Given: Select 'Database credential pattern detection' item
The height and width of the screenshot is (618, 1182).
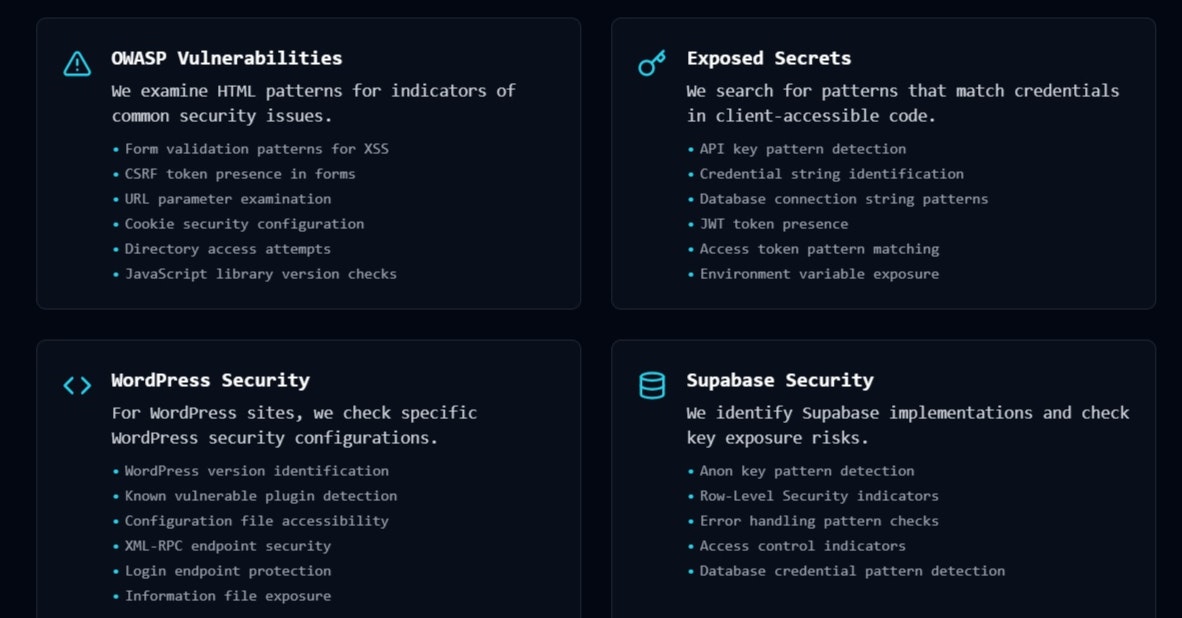Looking at the screenshot, I should point(852,571).
